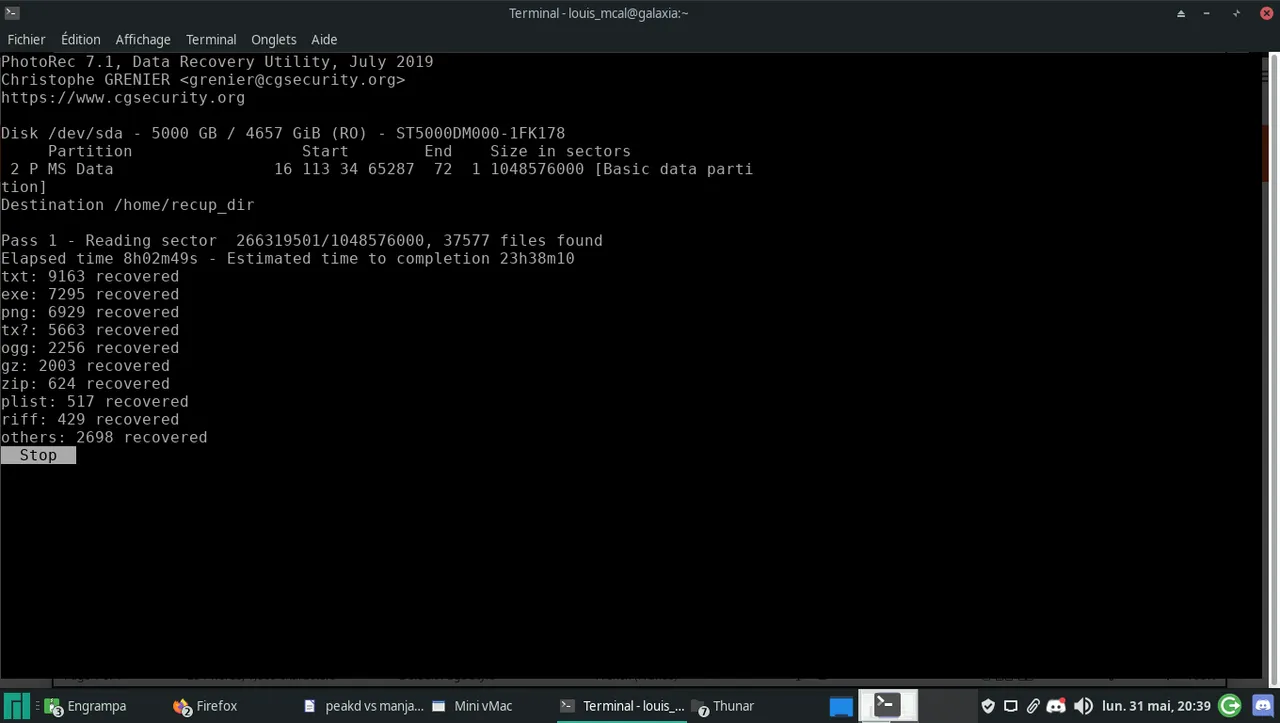Click the green update refresh icon
Screen dimensions: 1280x723
(1230, 706)
